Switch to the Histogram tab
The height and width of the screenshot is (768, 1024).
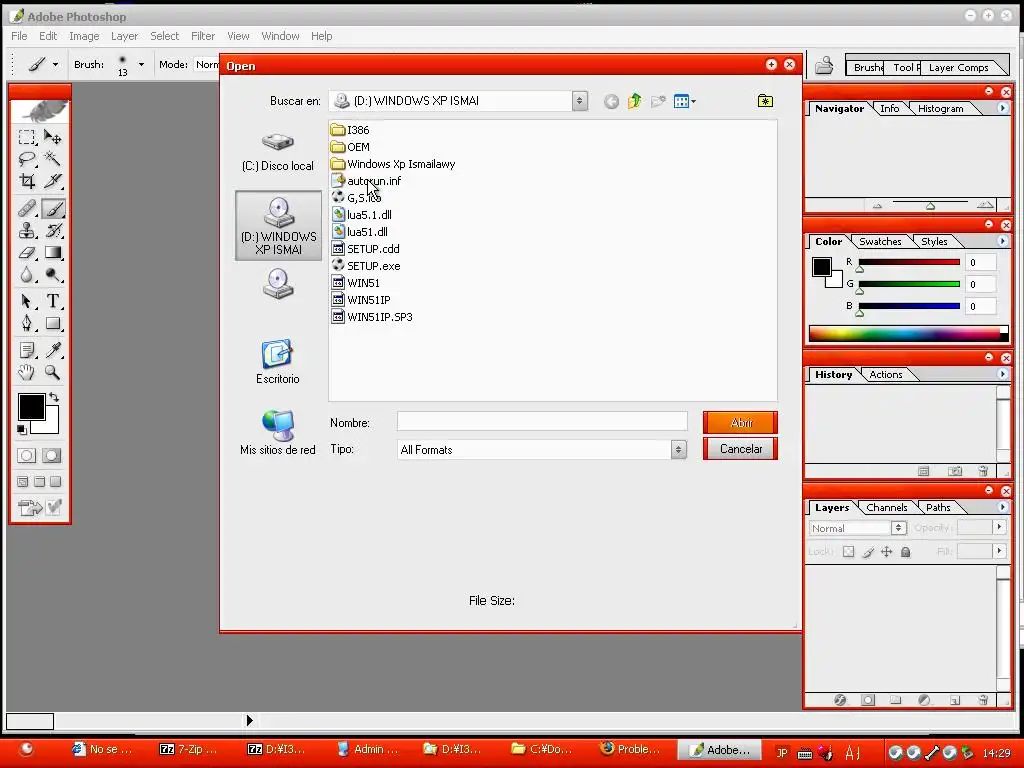[940, 109]
